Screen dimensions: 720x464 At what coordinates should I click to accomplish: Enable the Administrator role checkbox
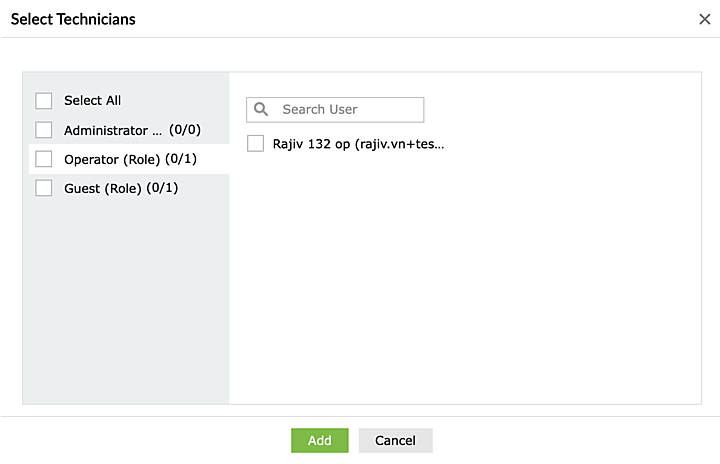tap(44, 130)
